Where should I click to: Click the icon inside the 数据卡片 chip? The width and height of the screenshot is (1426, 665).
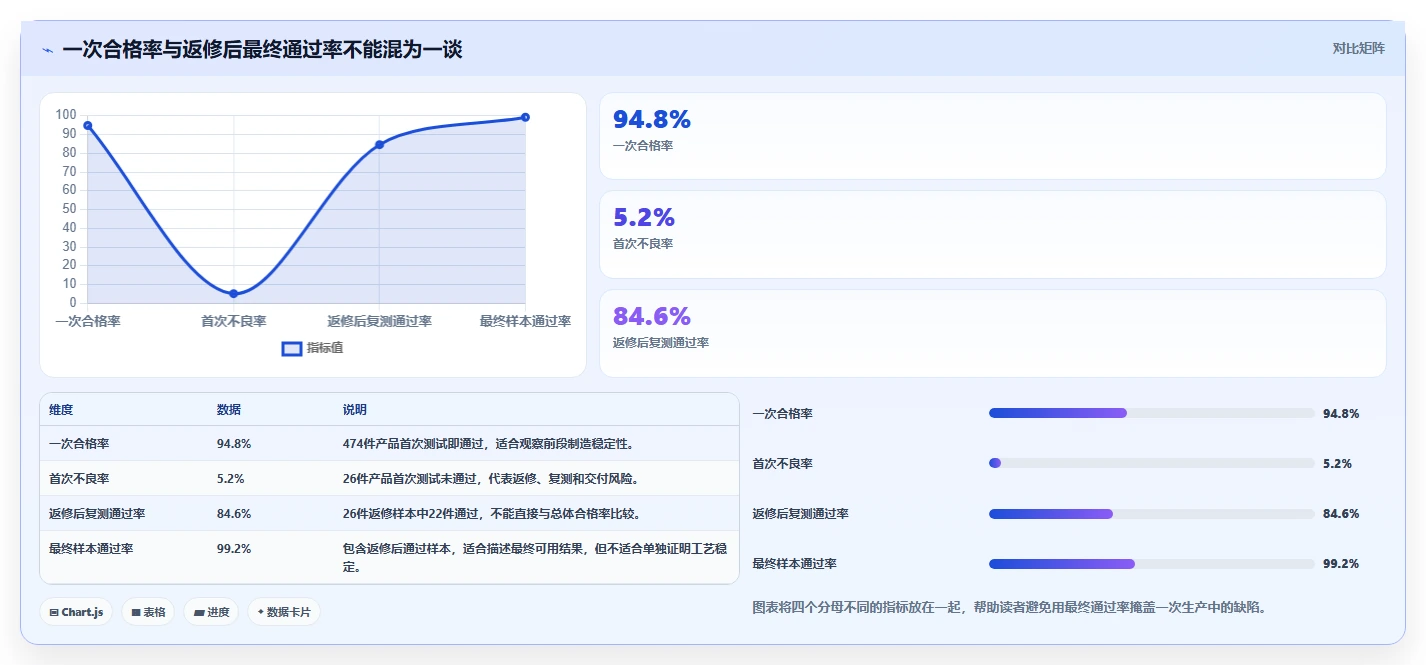click(261, 611)
